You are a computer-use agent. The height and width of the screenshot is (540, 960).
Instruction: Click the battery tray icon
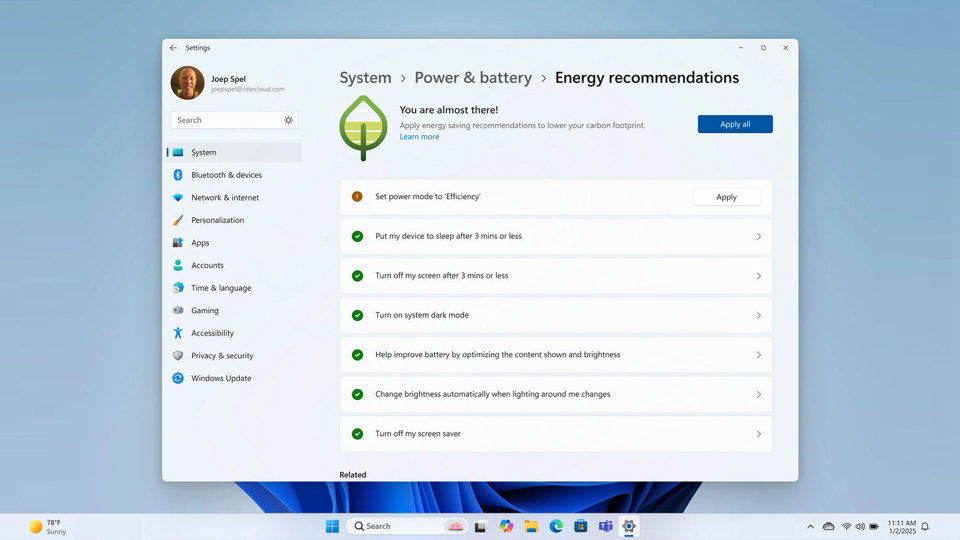pyautogui.click(x=874, y=527)
